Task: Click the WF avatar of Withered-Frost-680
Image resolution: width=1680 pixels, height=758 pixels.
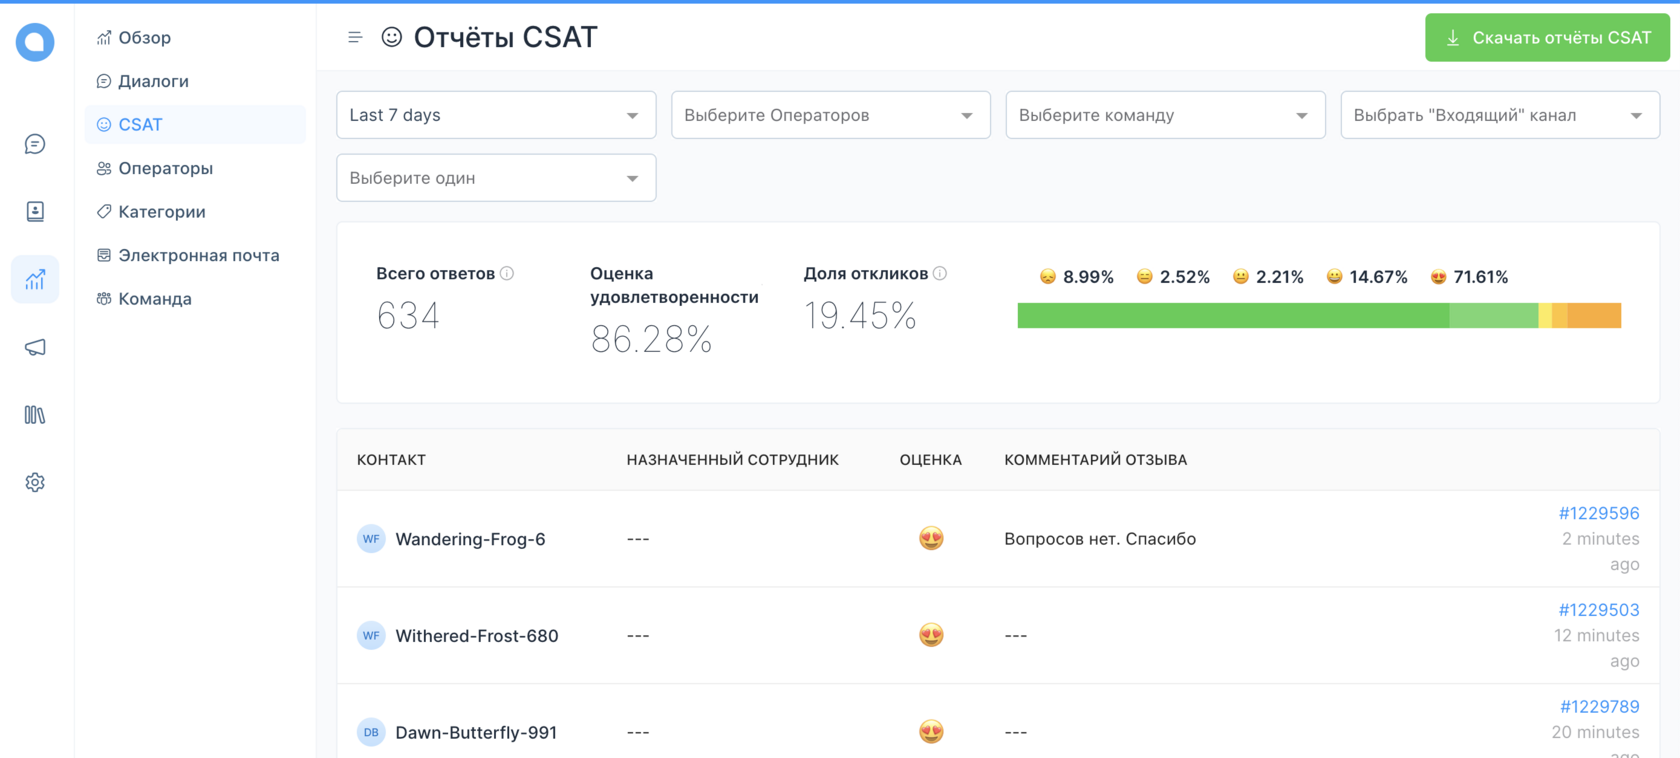Action: coord(371,635)
